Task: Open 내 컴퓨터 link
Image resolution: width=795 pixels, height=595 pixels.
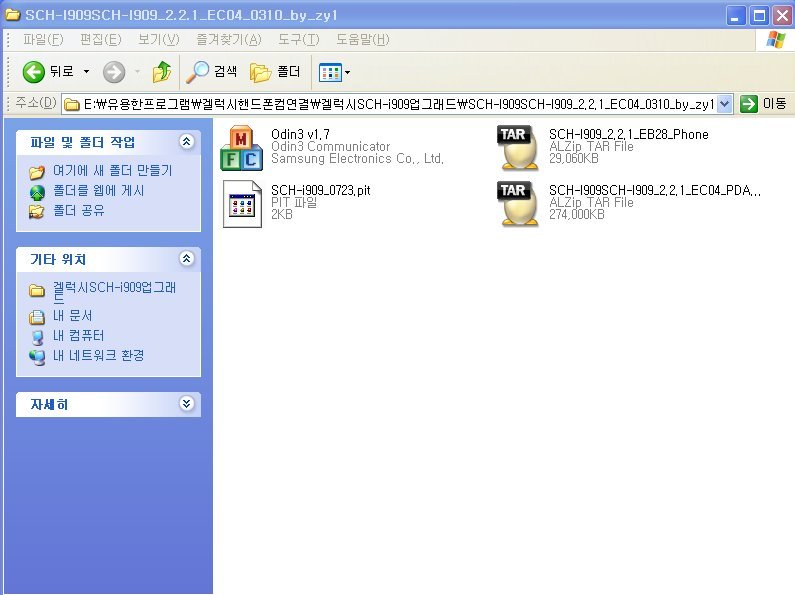Action: coord(79,336)
